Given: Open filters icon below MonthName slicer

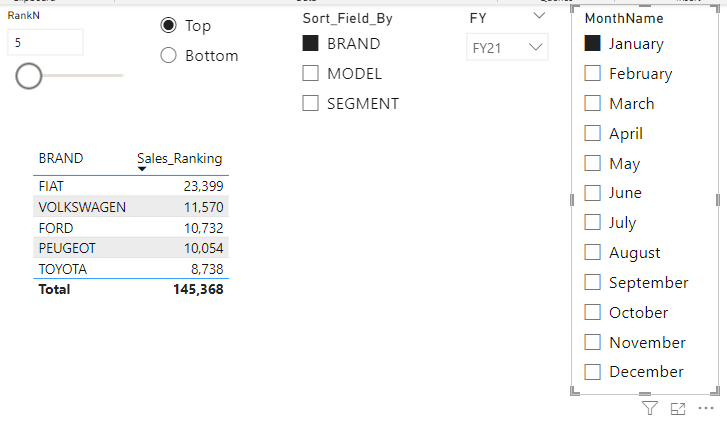Looking at the screenshot, I should click(x=650, y=408).
